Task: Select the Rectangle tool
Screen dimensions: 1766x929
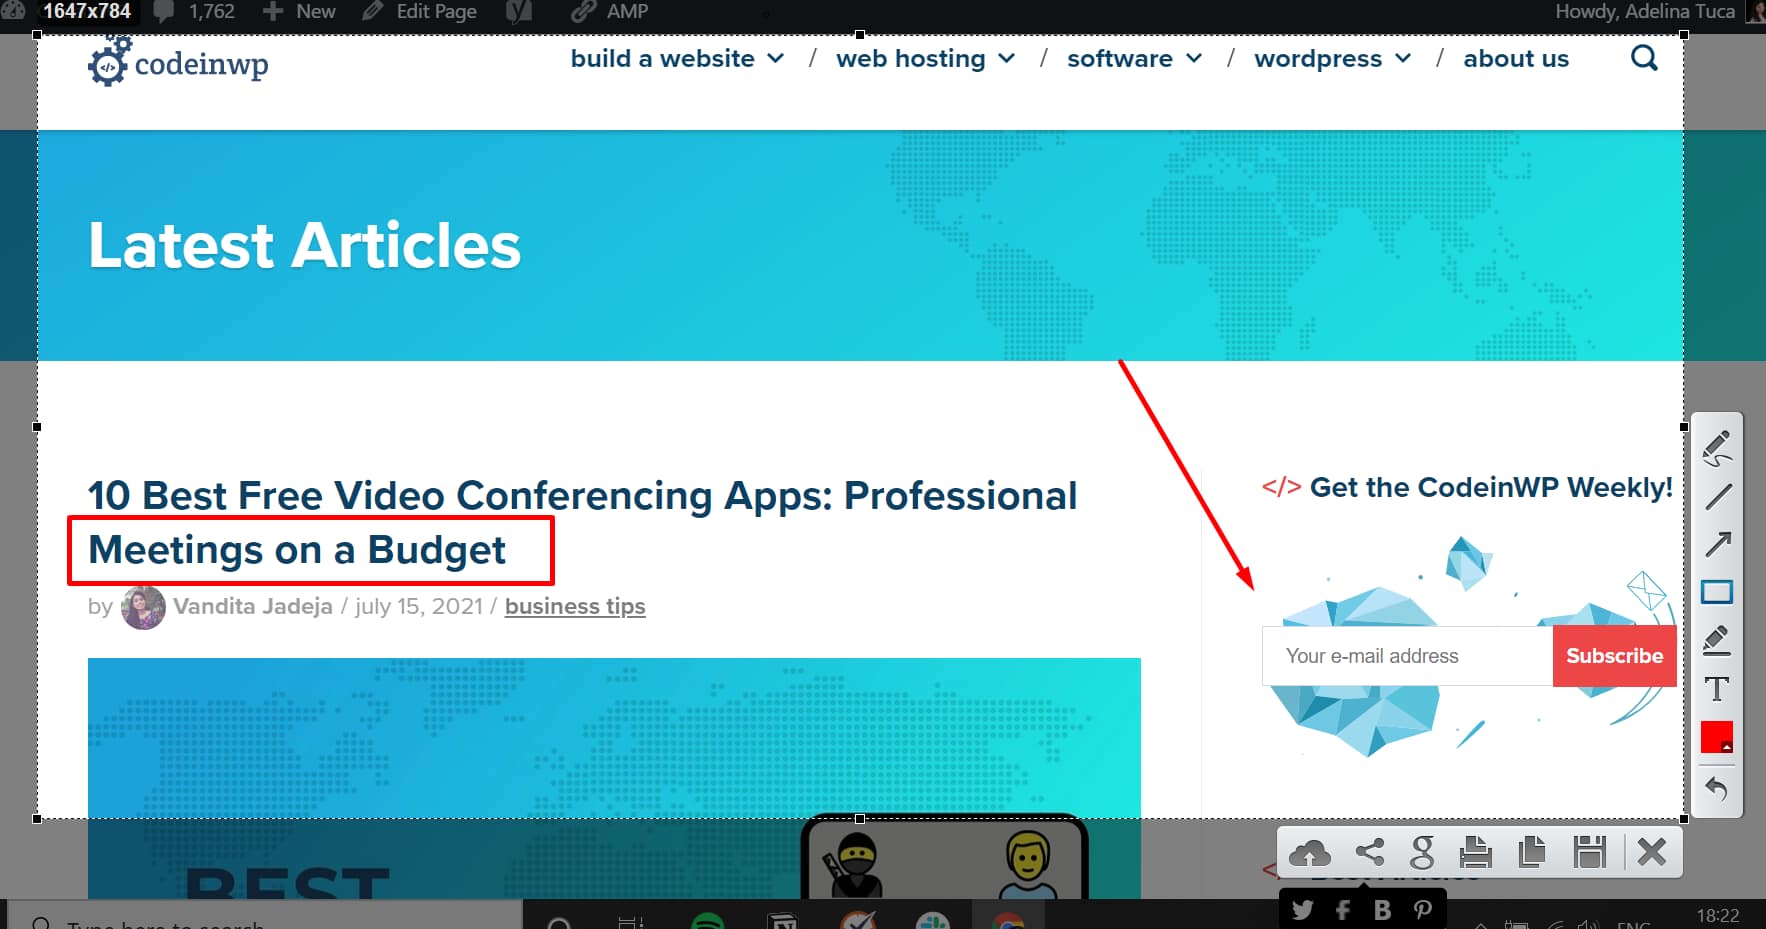Action: click(x=1717, y=592)
